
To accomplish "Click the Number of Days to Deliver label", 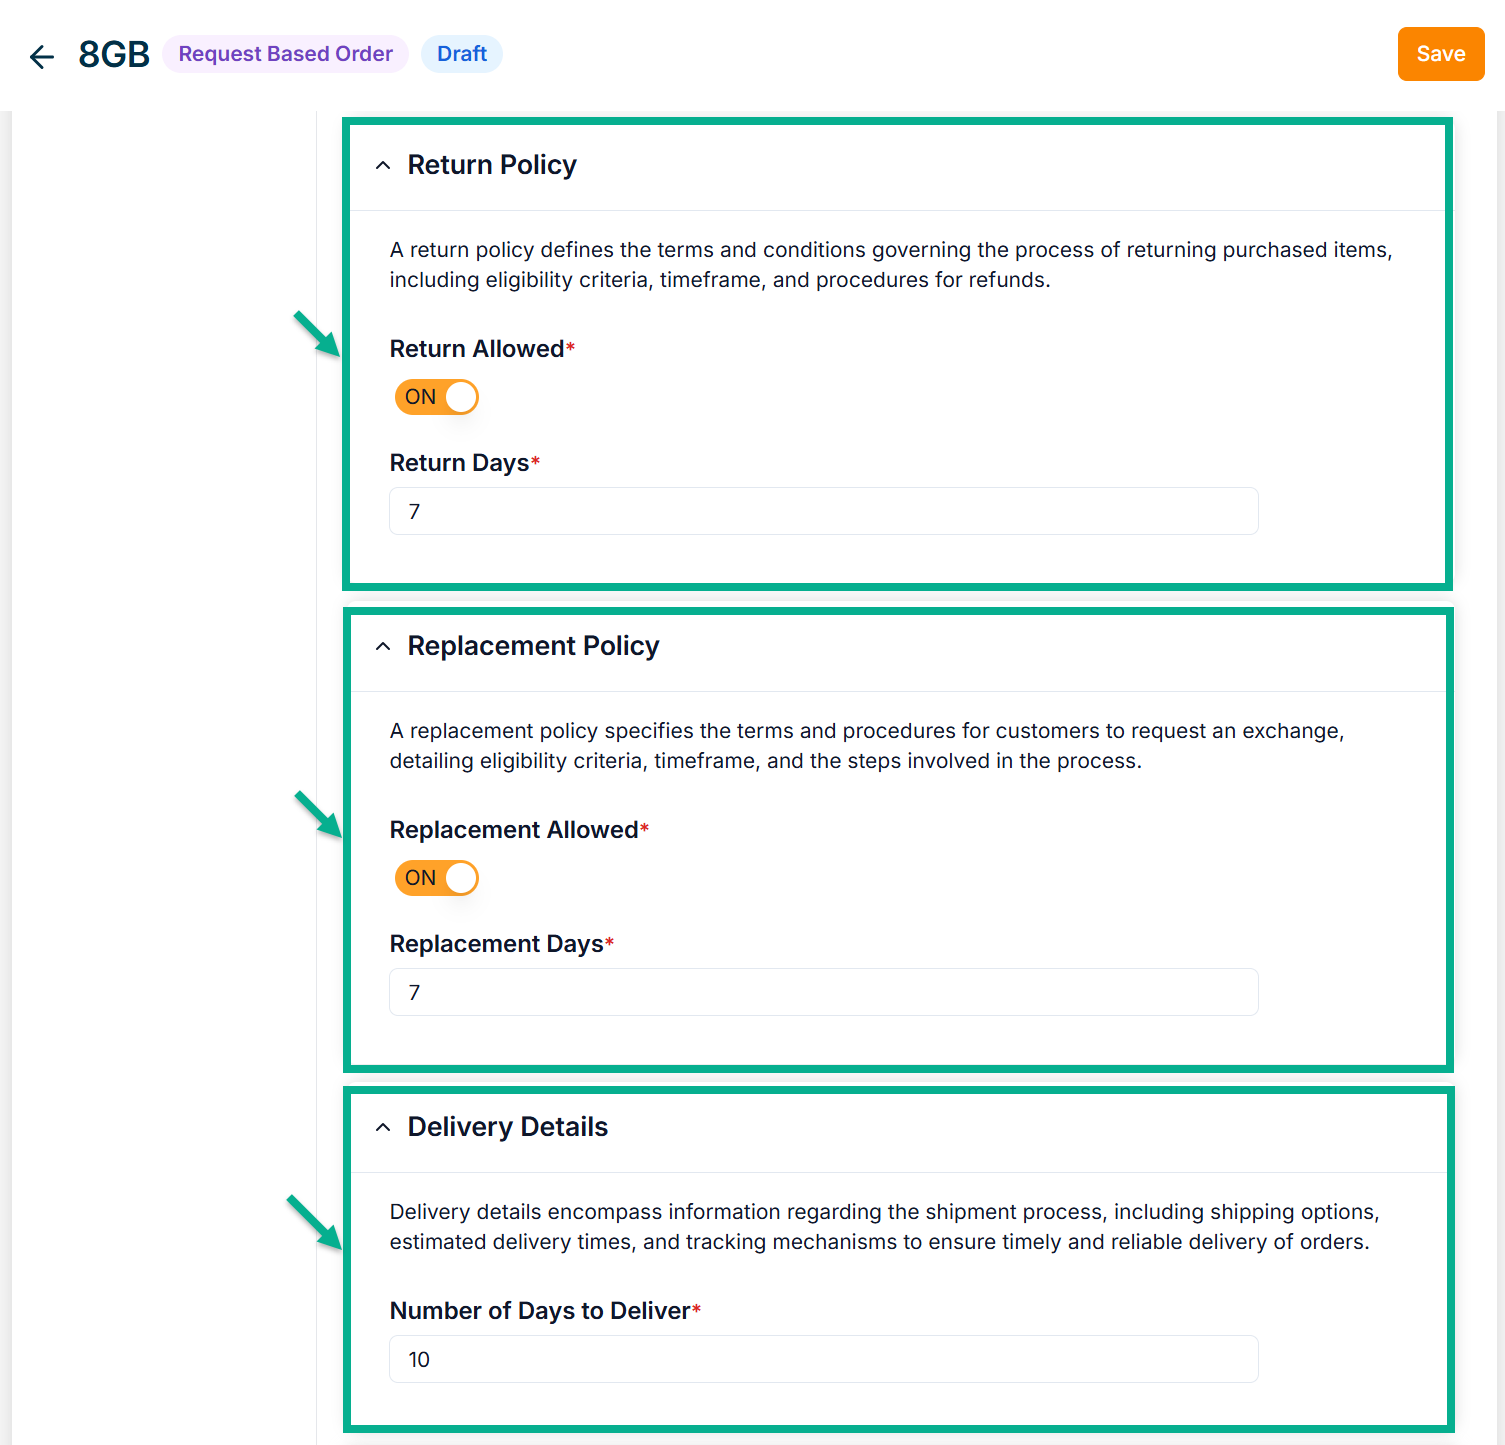I will [x=540, y=1311].
